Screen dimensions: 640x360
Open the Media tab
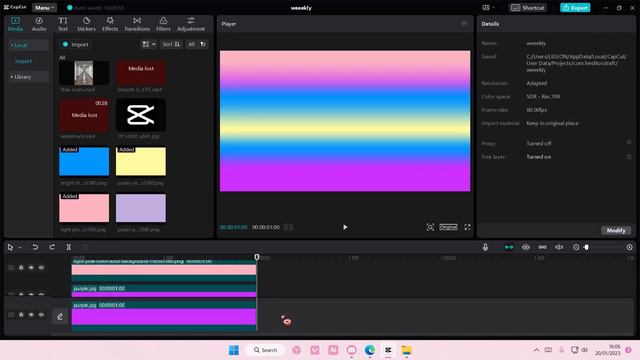click(15, 24)
